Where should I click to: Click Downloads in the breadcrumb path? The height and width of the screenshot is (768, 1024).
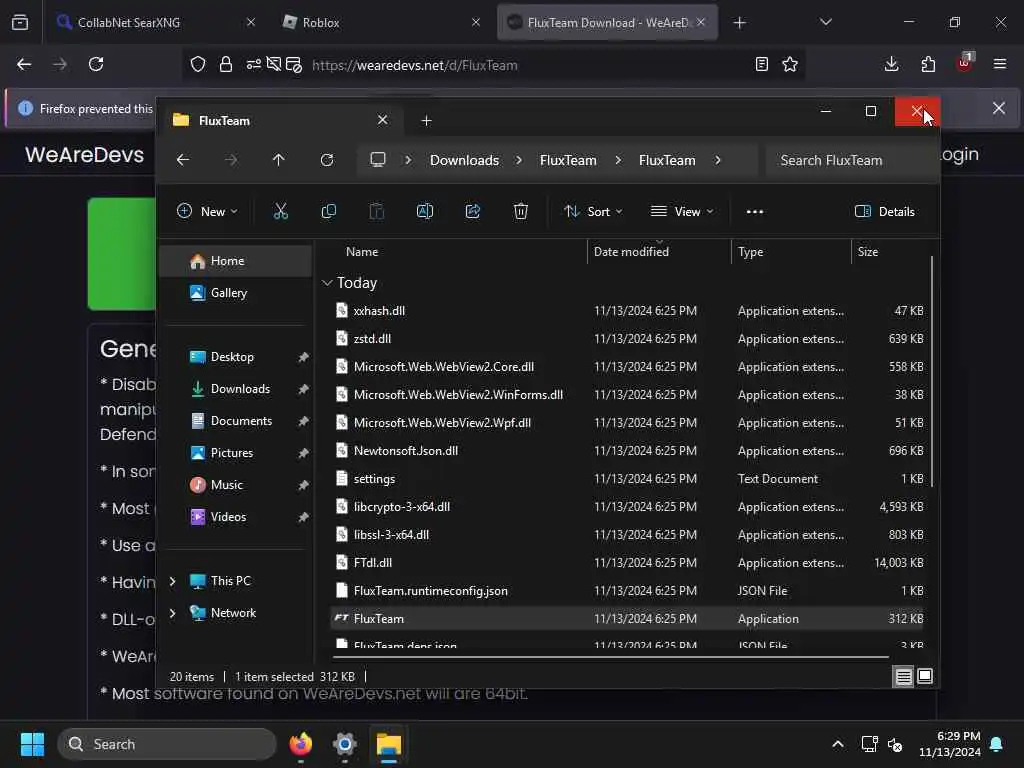click(464, 160)
